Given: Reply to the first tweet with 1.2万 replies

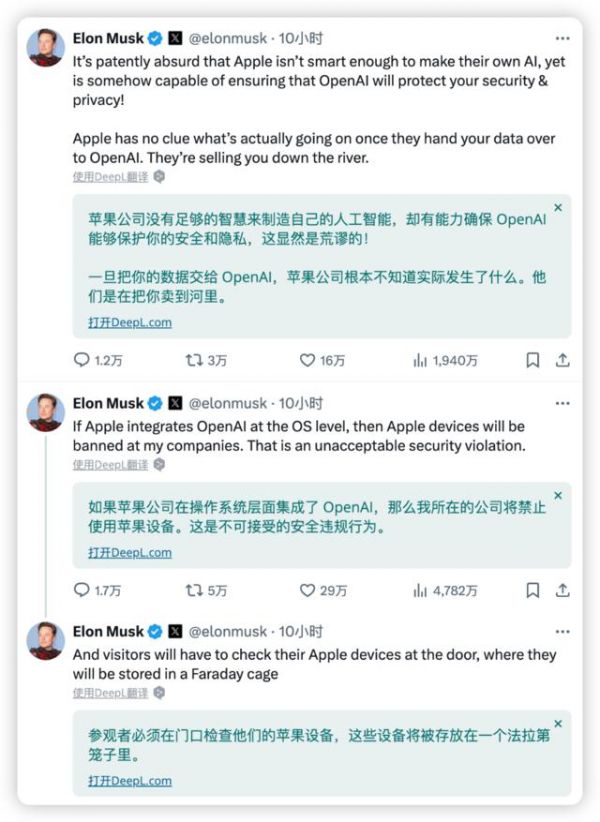Looking at the screenshot, I should [x=83, y=360].
